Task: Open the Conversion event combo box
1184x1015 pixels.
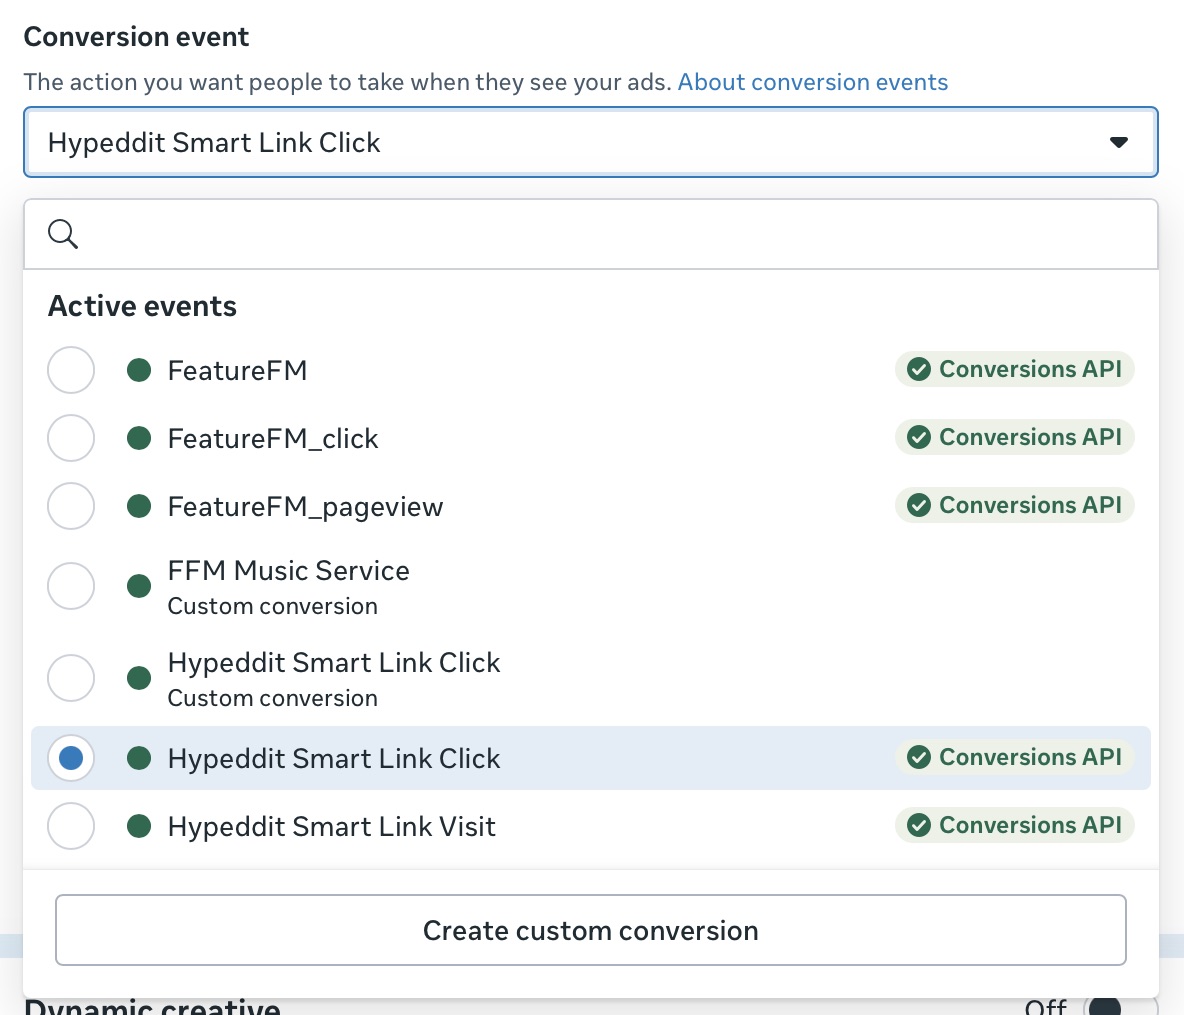Action: [590, 142]
